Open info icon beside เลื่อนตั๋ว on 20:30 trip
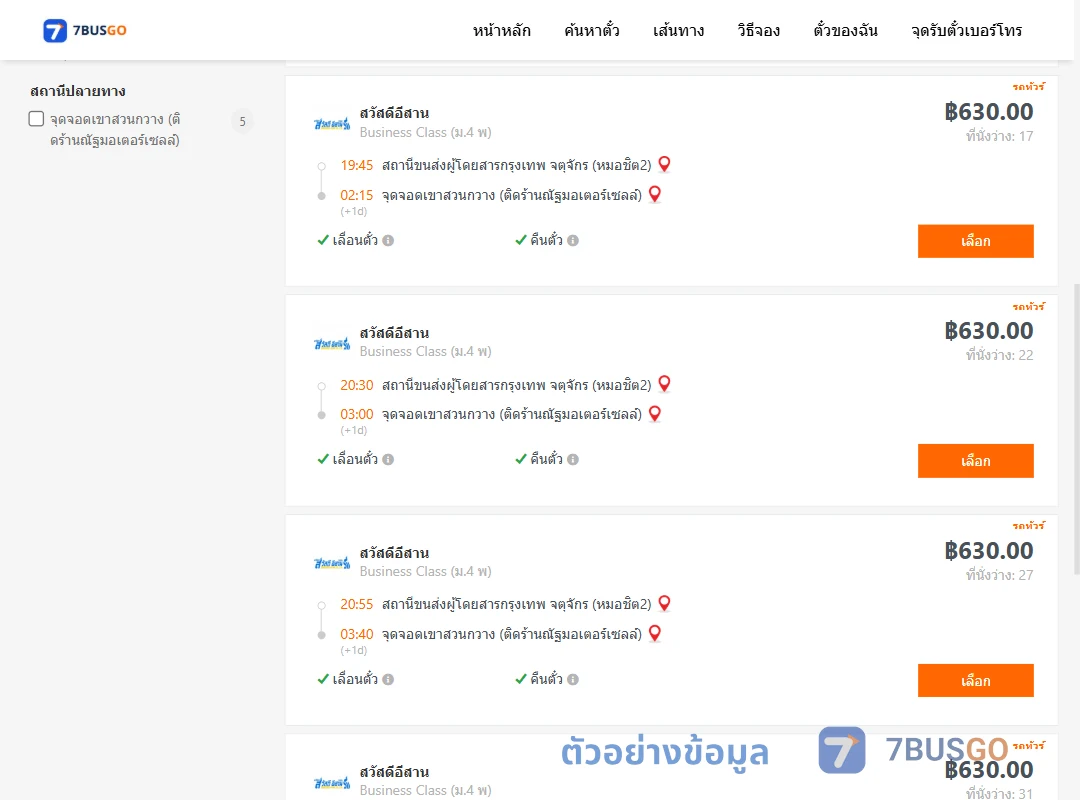The image size is (1080, 800). 388,460
